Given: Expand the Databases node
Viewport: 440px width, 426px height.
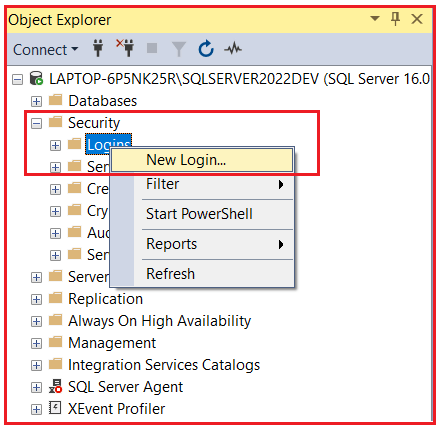Looking at the screenshot, I should click(x=36, y=101).
